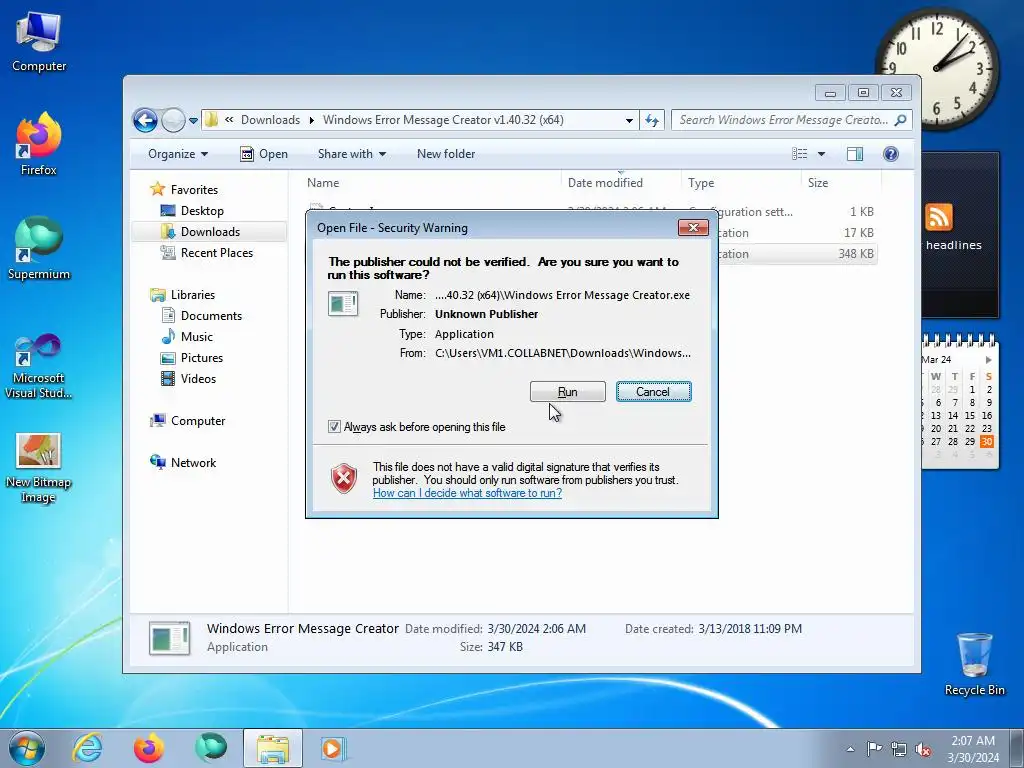The height and width of the screenshot is (768, 1024).
Task: Click the Explorer forward arrow button
Action: tap(173, 120)
